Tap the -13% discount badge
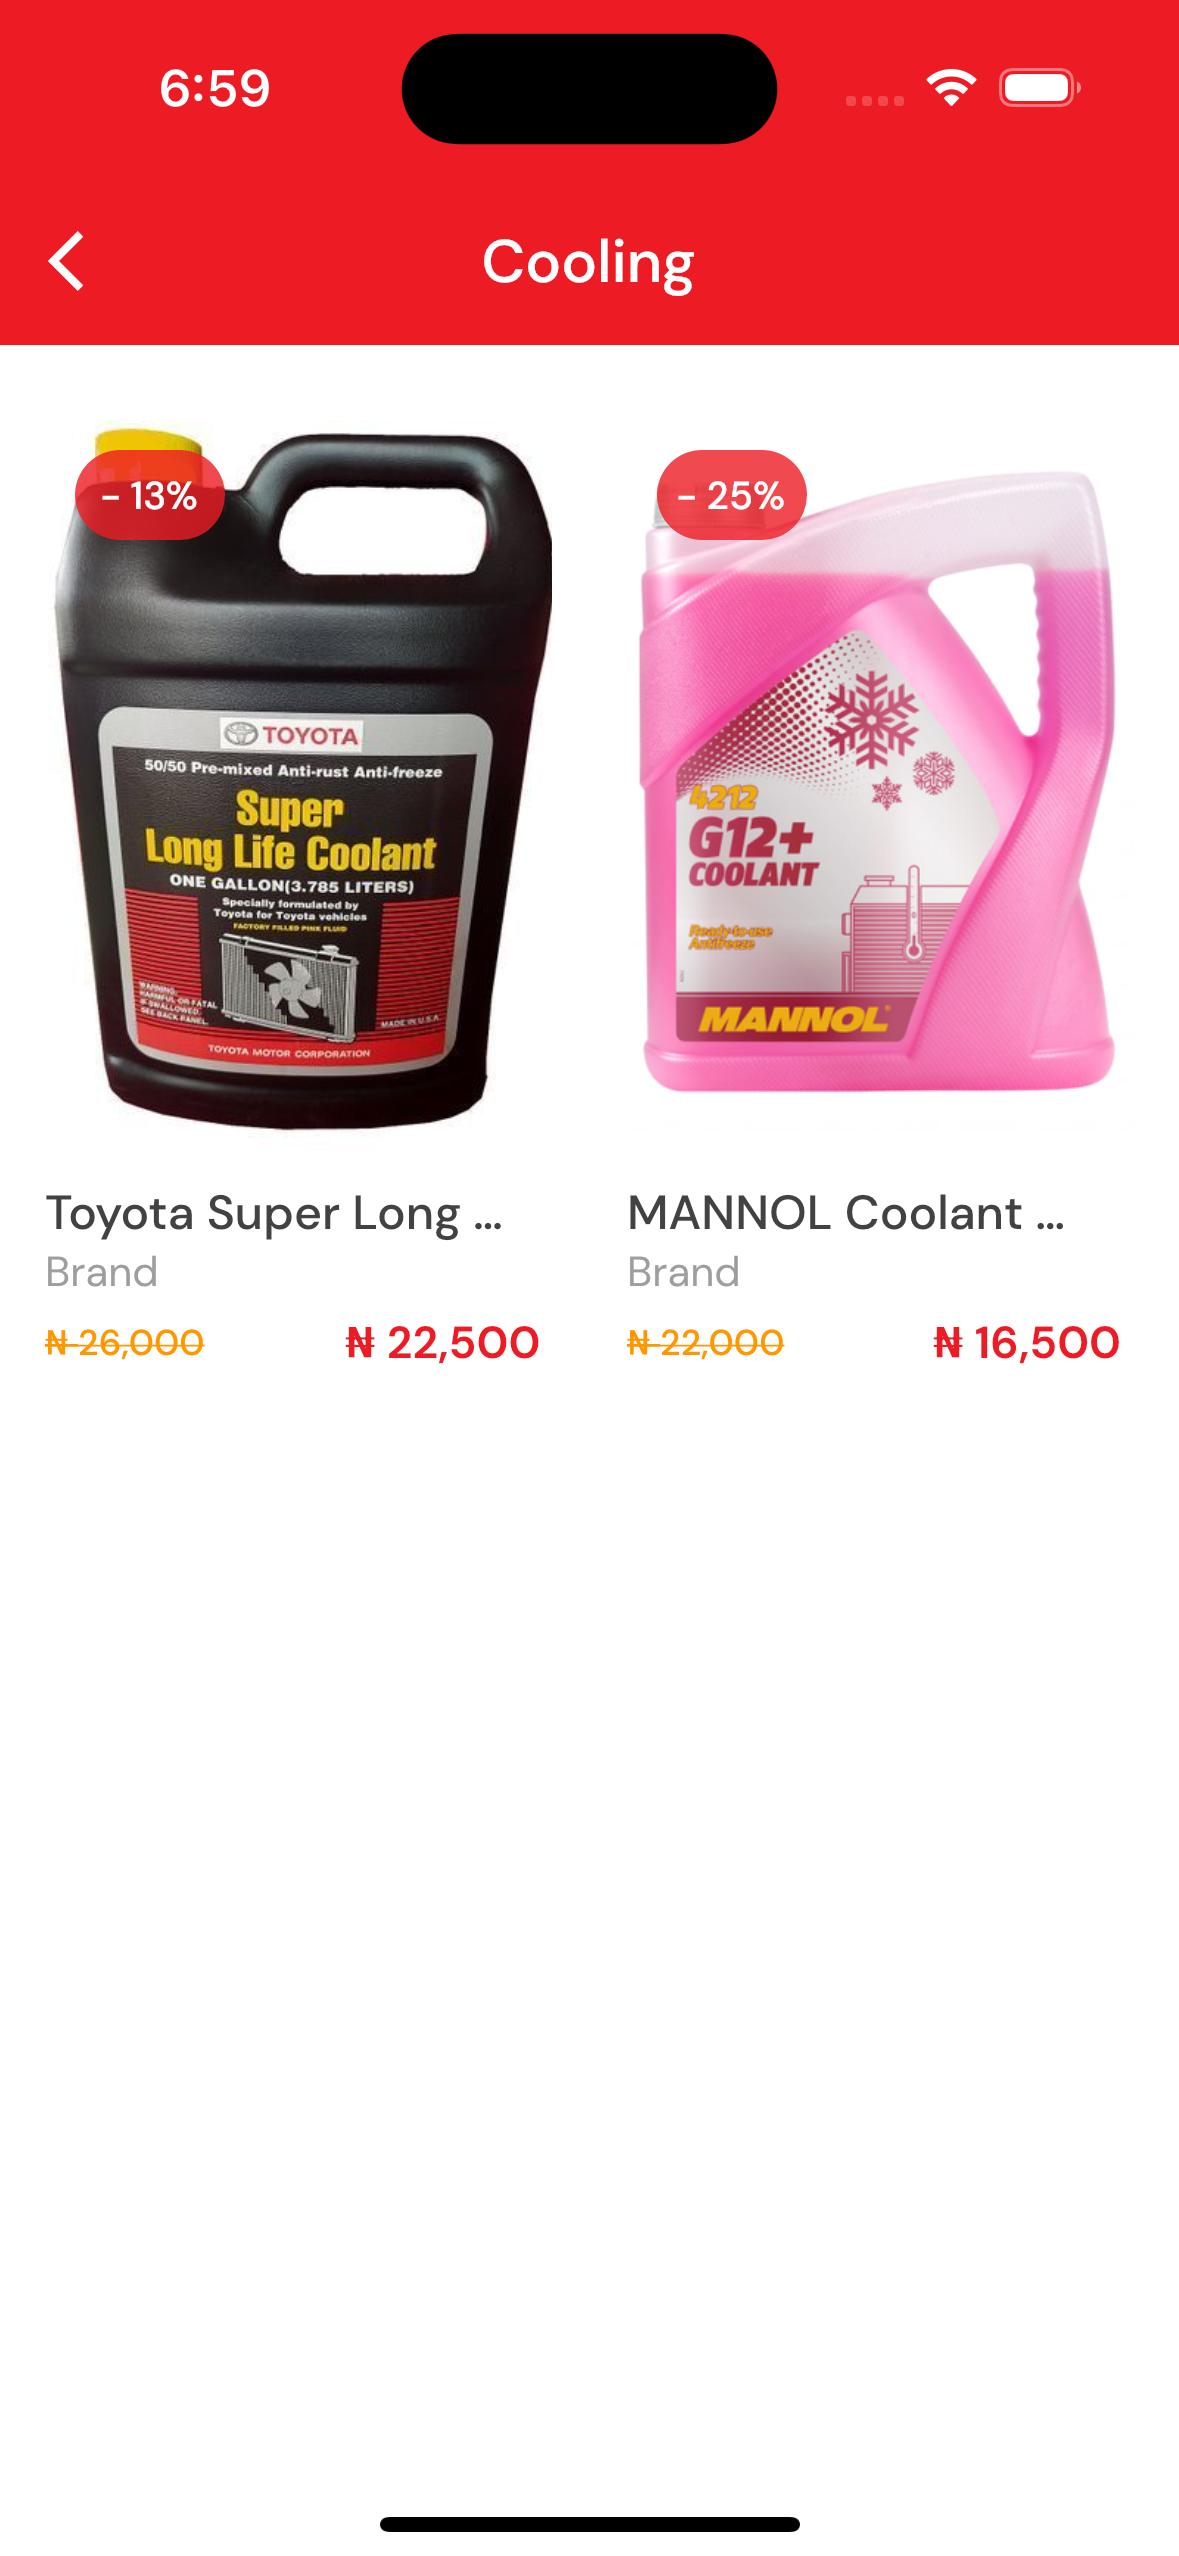The width and height of the screenshot is (1179, 2556). click(149, 495)
